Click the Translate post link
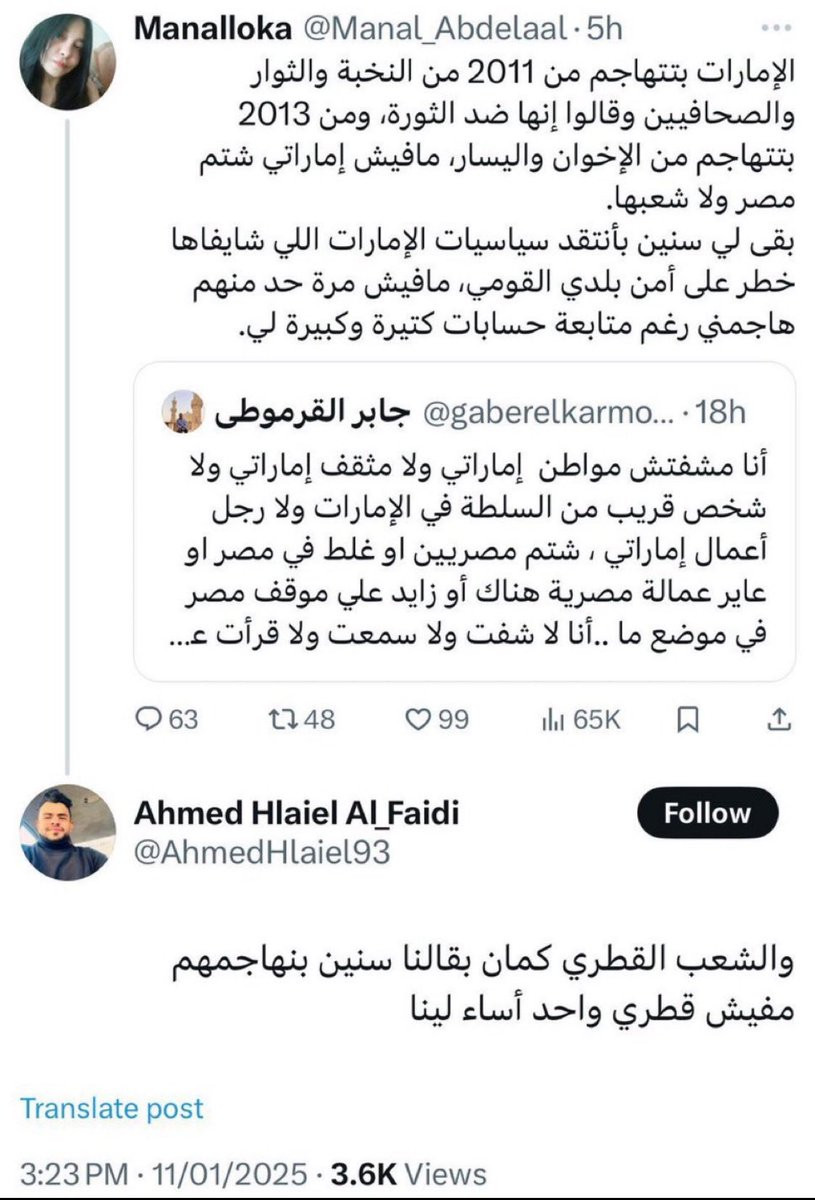The width and height of the screenshot is (815, 1200). [112, 1108]
